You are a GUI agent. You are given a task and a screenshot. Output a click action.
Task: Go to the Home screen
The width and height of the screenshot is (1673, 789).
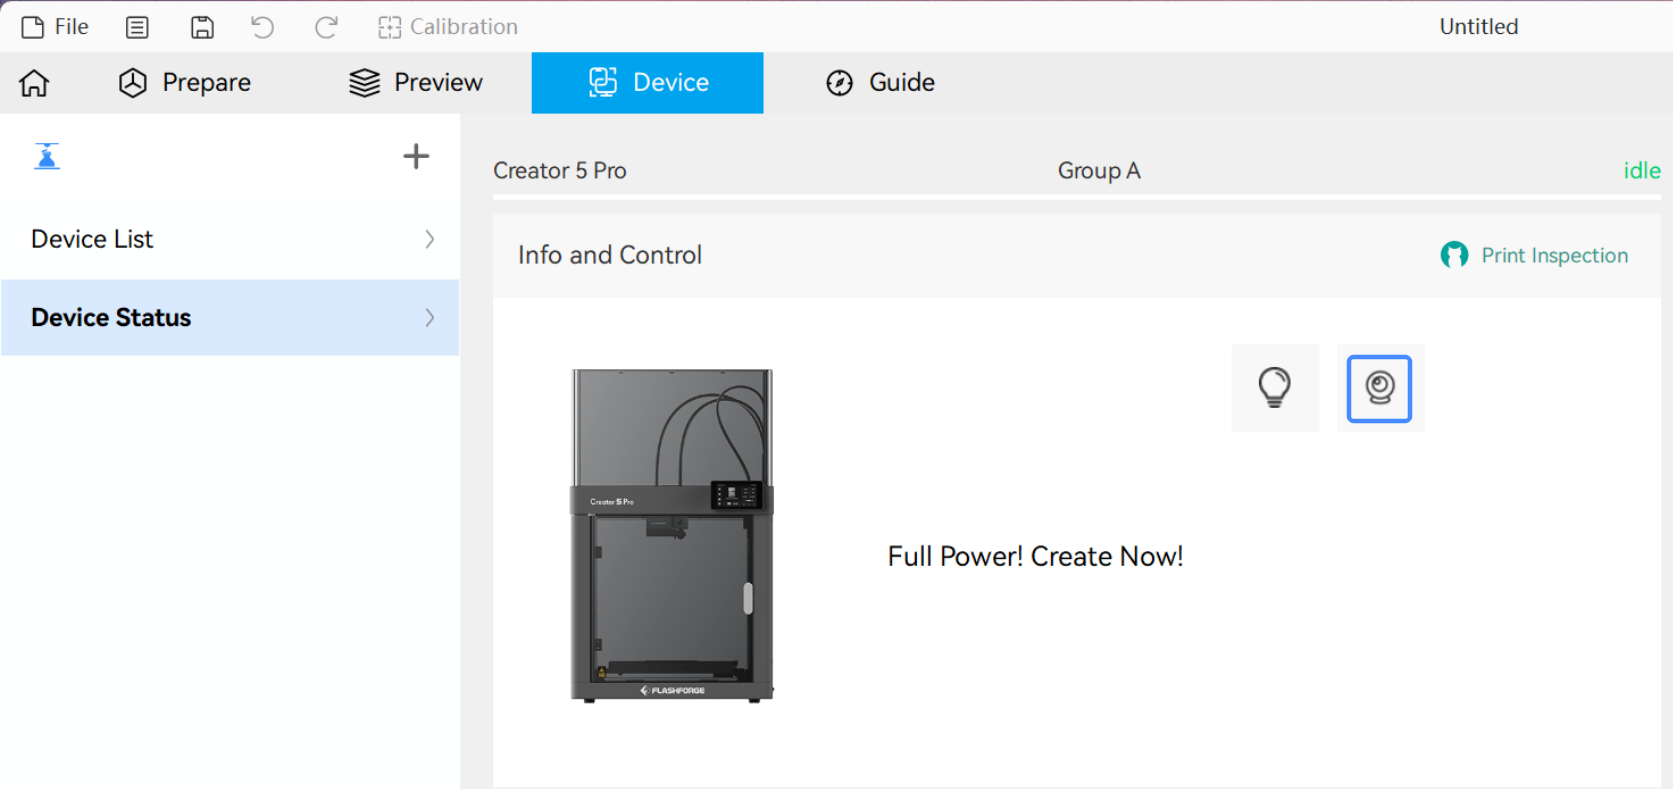click(x=34, y=83)
